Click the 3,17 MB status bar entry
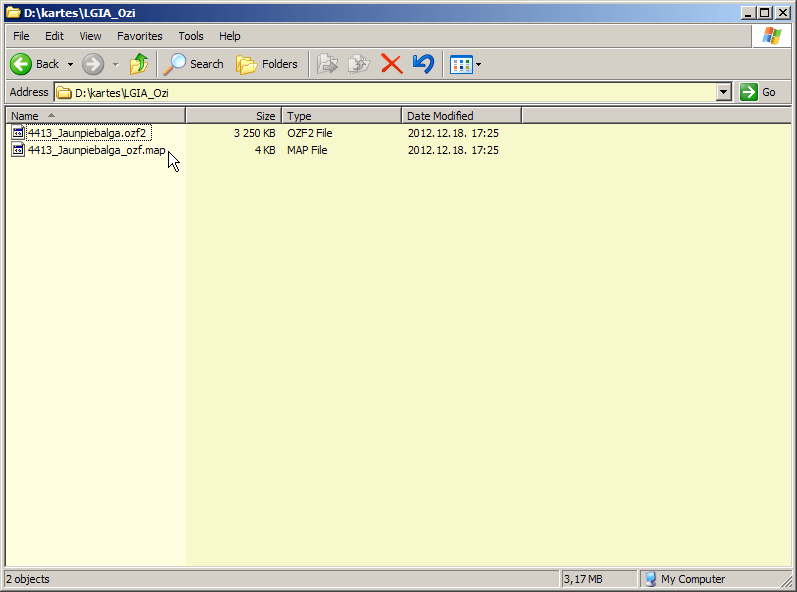 click(583, 579)
